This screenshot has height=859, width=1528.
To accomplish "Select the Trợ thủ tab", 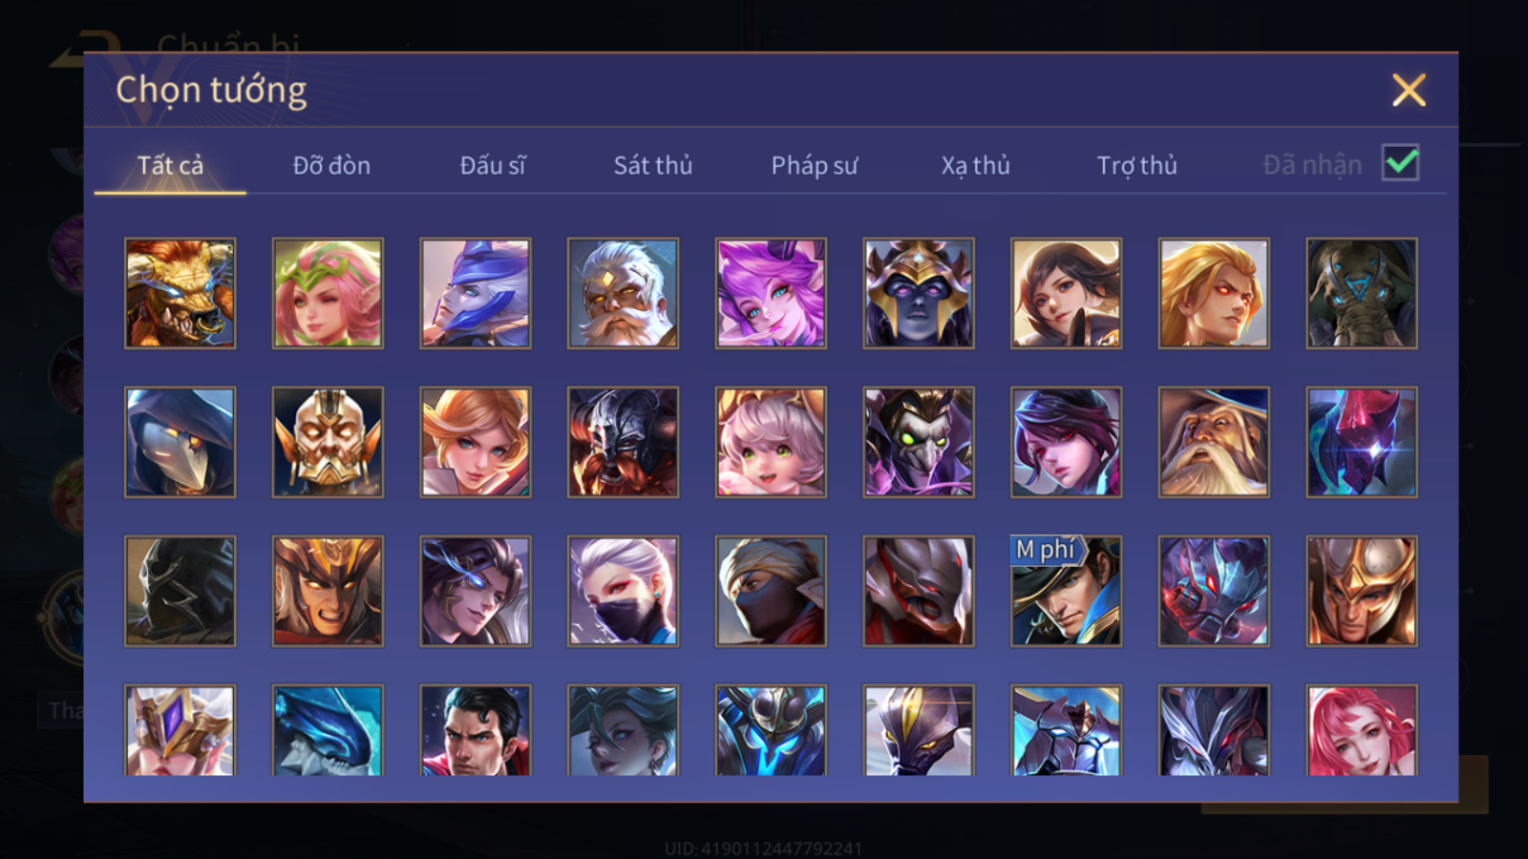I will (x=1137, y=165).
